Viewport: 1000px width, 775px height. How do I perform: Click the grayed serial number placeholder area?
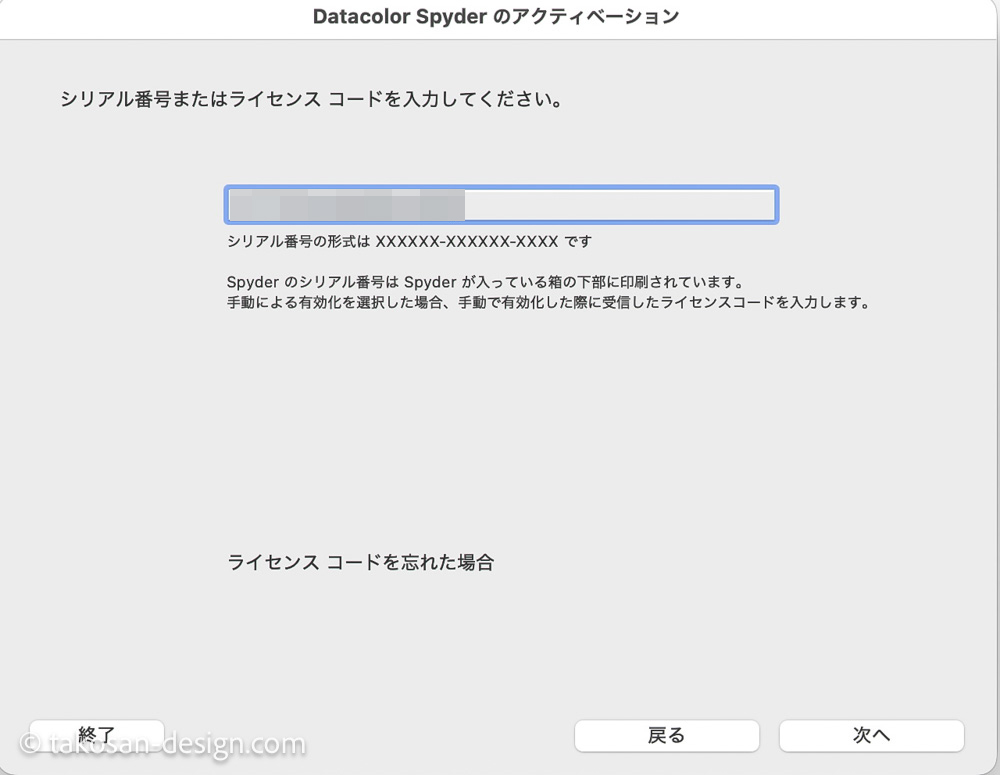pyautogui.click(x=345, y=204)
